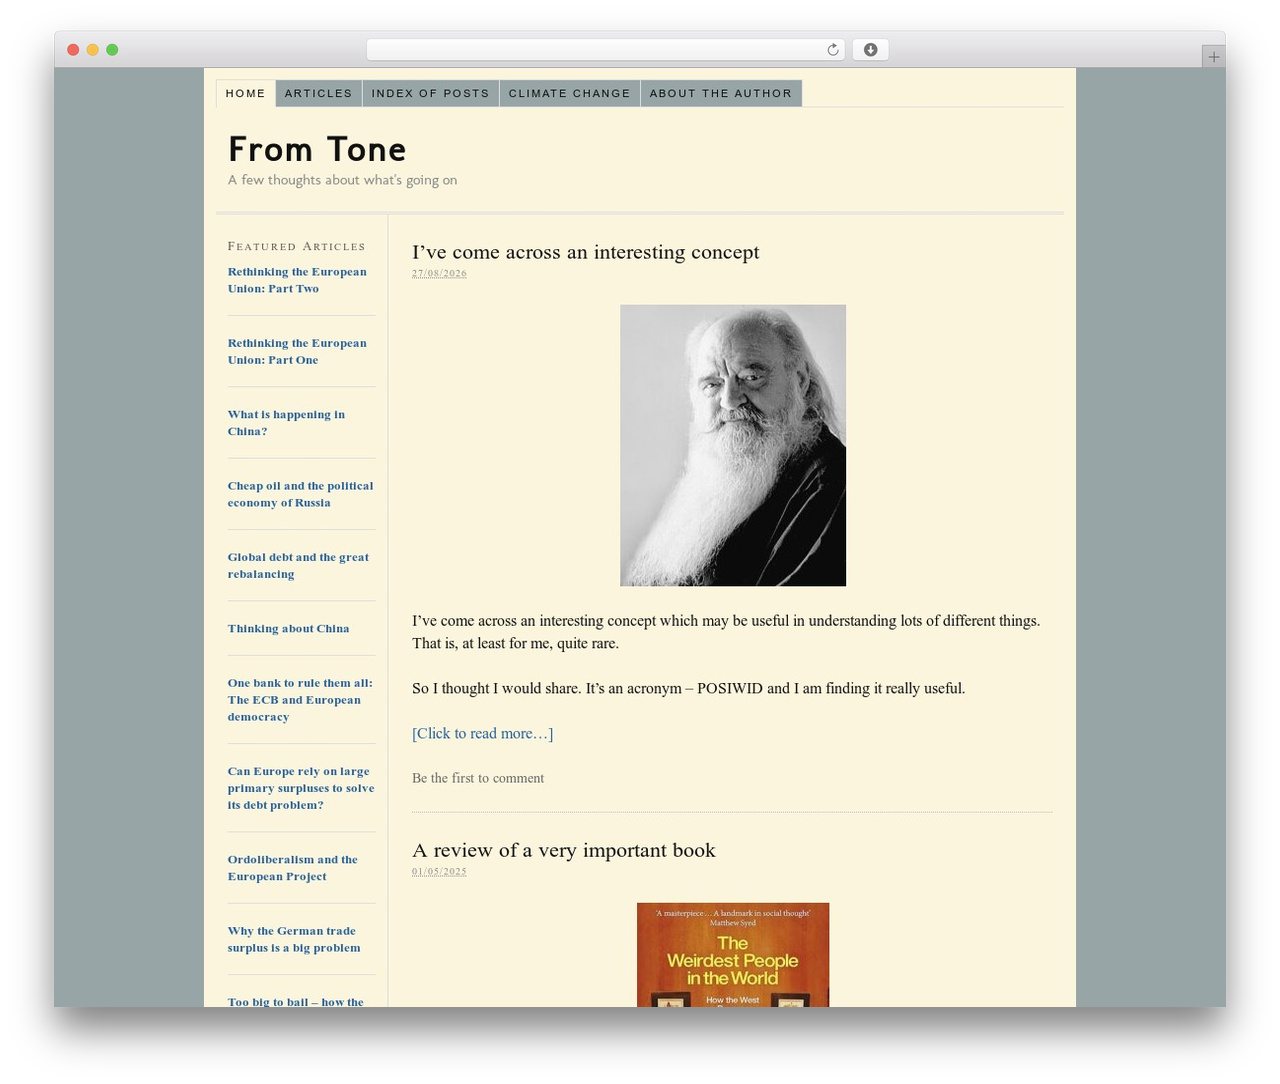Viewport: 1280px width, 1084px height.
Task: Open Ordoliberalism and the European Project
Action: point(292,868)
